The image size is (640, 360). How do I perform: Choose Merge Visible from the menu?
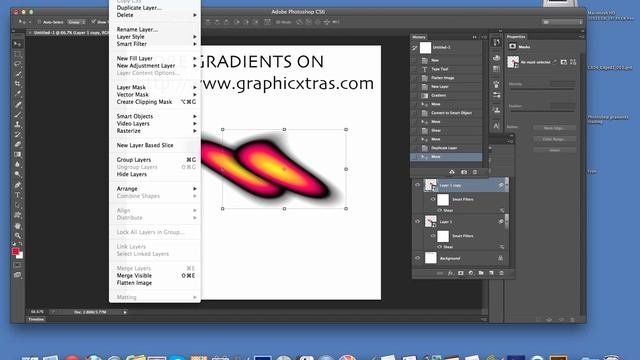point(155,276)
